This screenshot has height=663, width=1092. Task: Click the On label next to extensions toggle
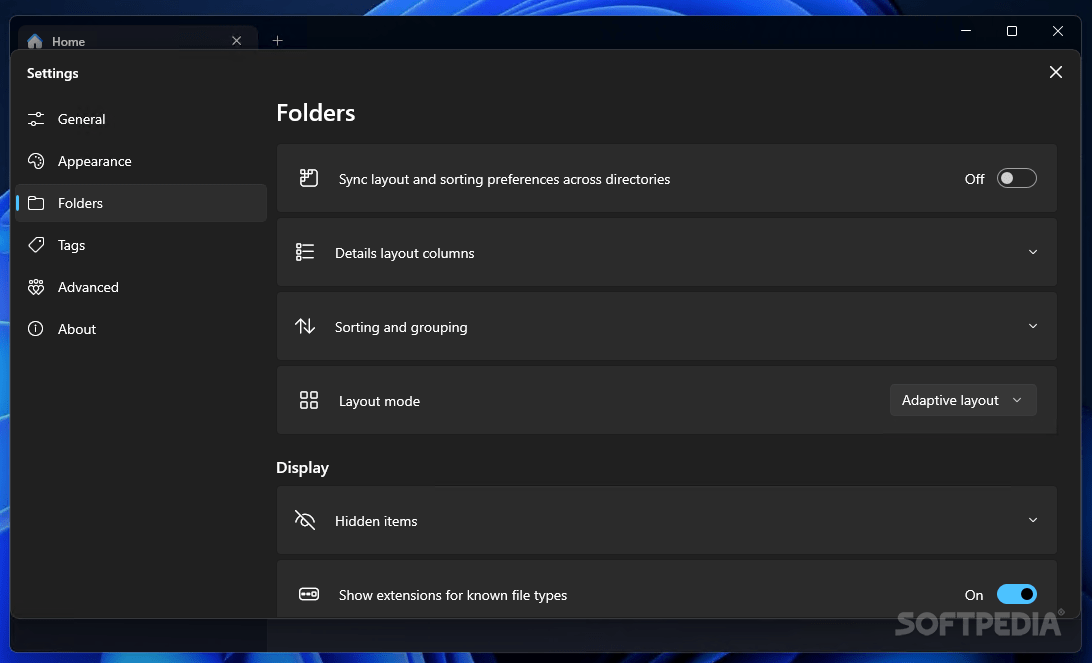(974, 595)
